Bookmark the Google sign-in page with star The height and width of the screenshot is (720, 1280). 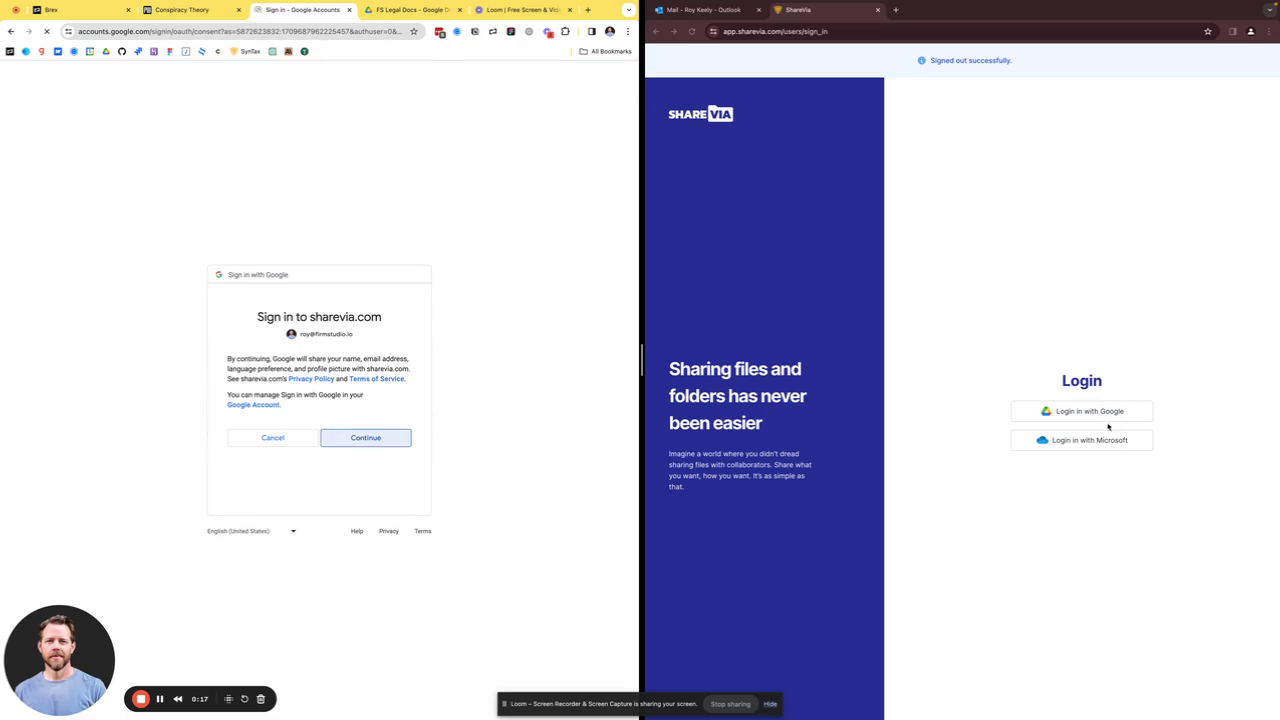point(413,31)
